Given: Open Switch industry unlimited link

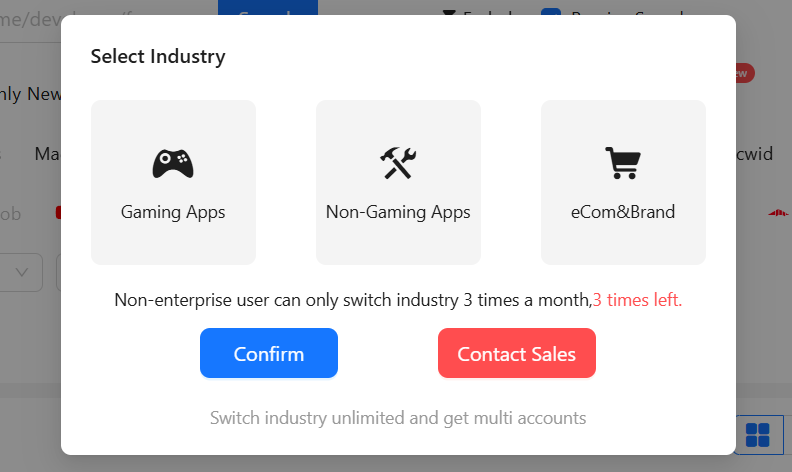Looking at the screenshot, I should [x=398, y=418].
